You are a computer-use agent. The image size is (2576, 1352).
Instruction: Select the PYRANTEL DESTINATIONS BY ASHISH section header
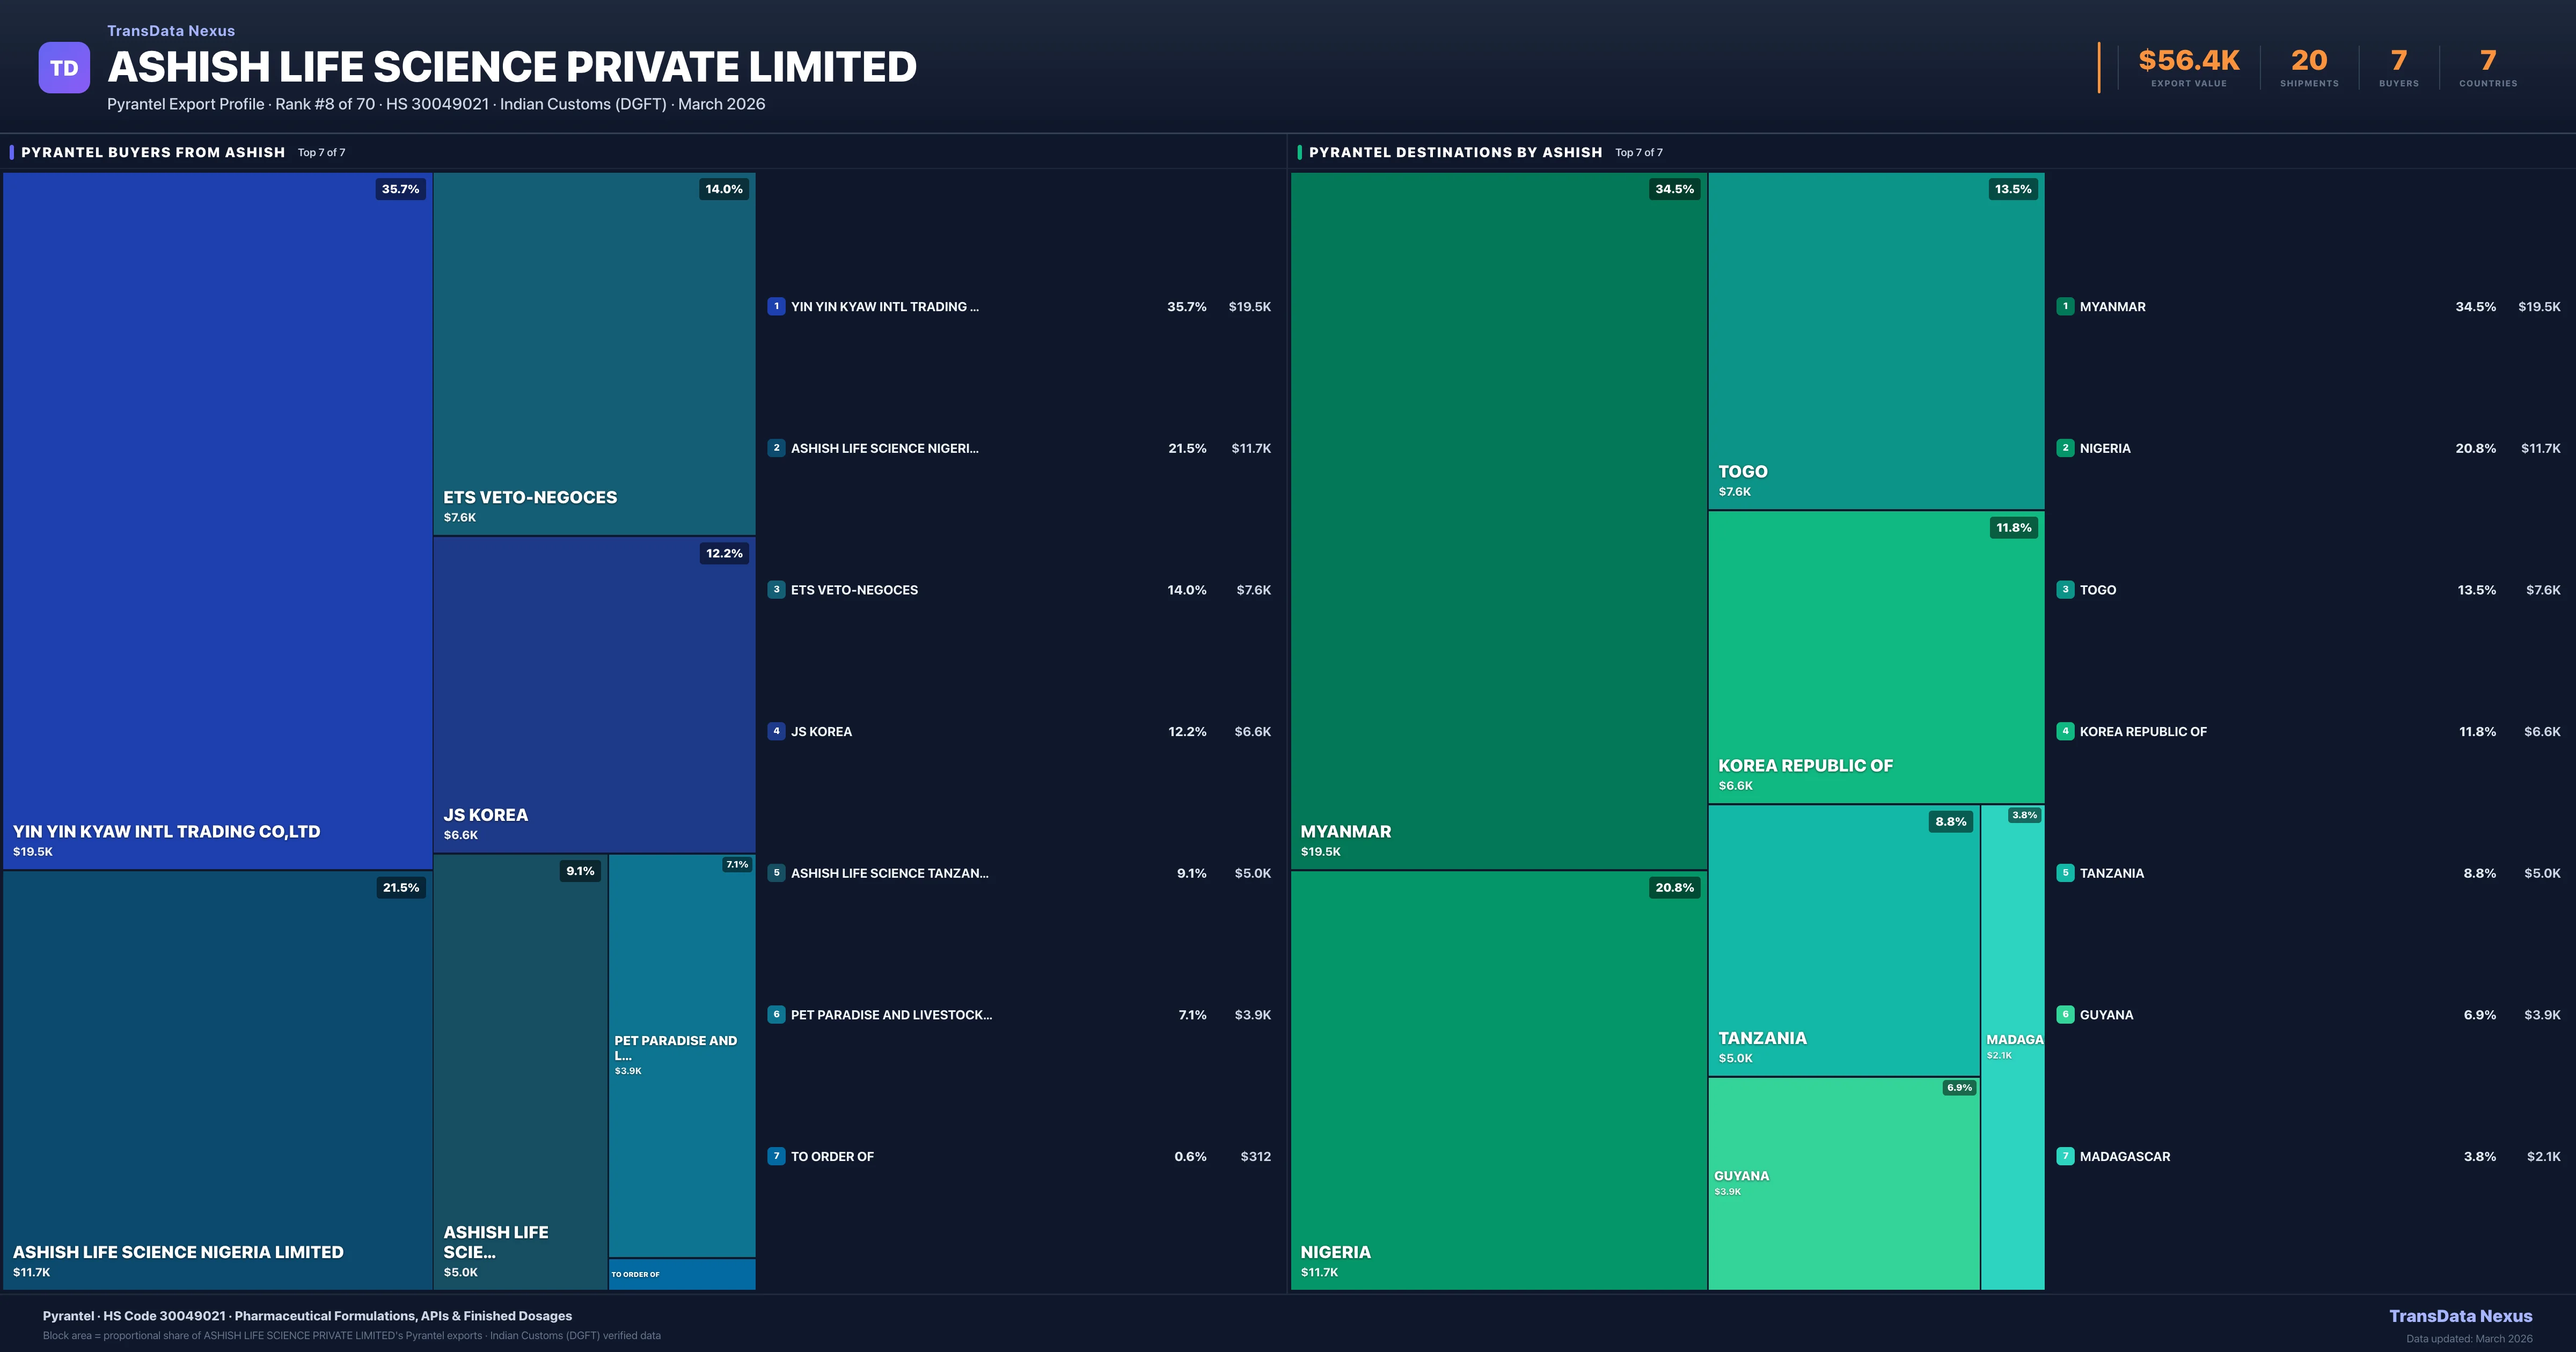coord(1455,152)
